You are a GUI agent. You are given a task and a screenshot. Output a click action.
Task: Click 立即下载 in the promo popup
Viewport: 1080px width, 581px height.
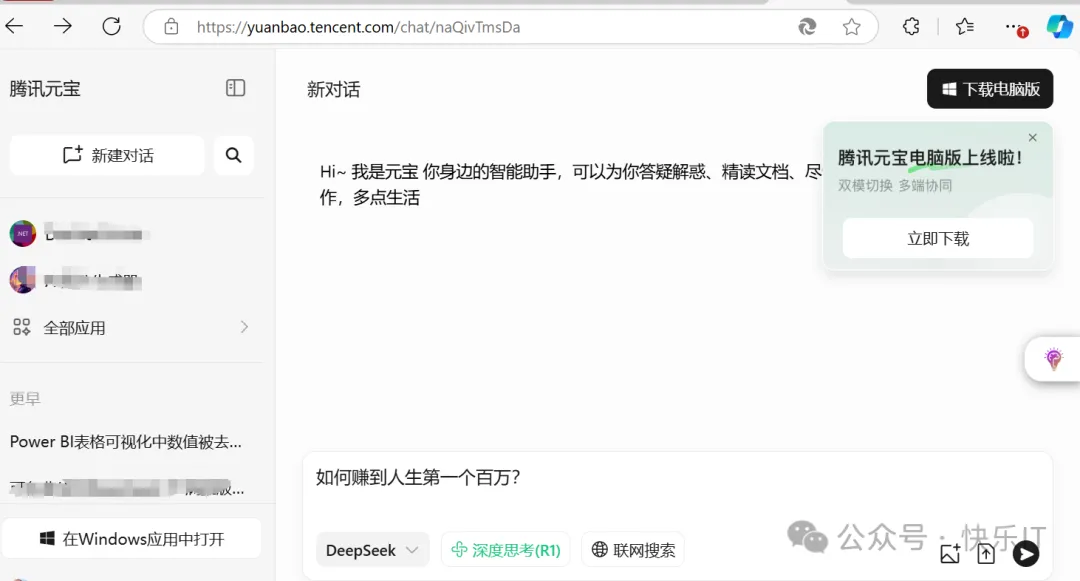pyautogui.click(x=937, y=238)
